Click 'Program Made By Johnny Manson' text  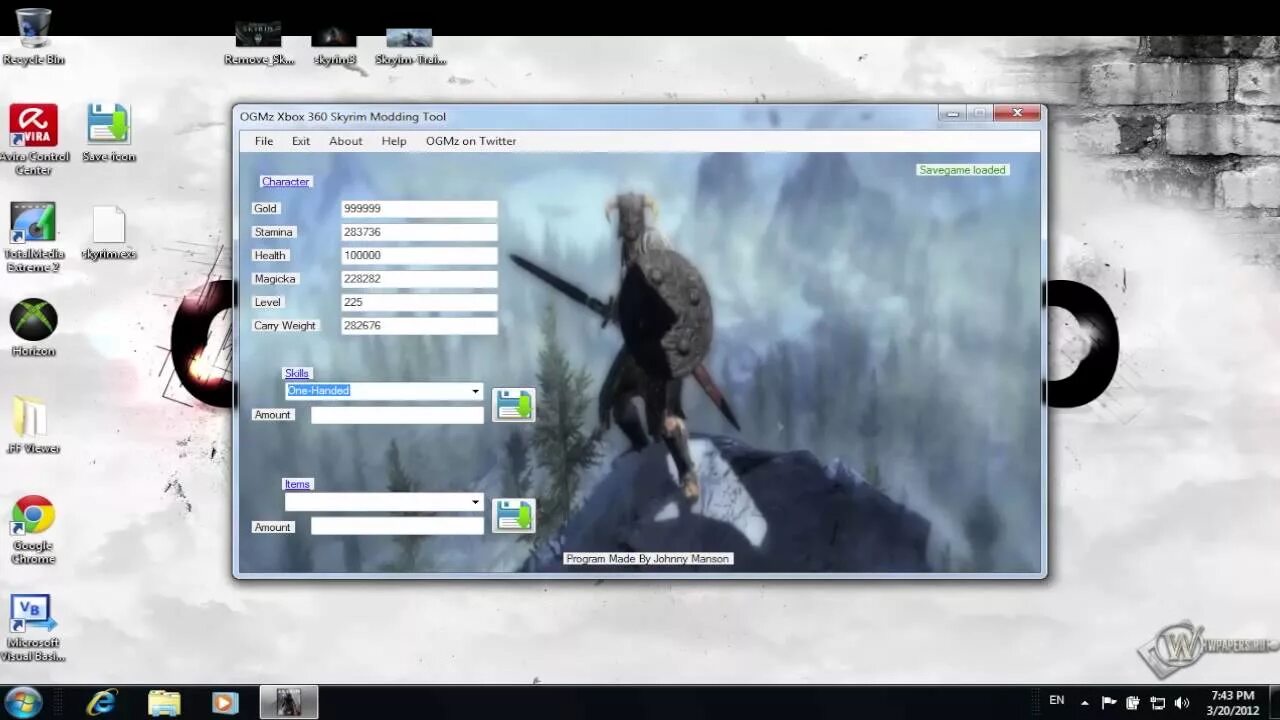648,559
